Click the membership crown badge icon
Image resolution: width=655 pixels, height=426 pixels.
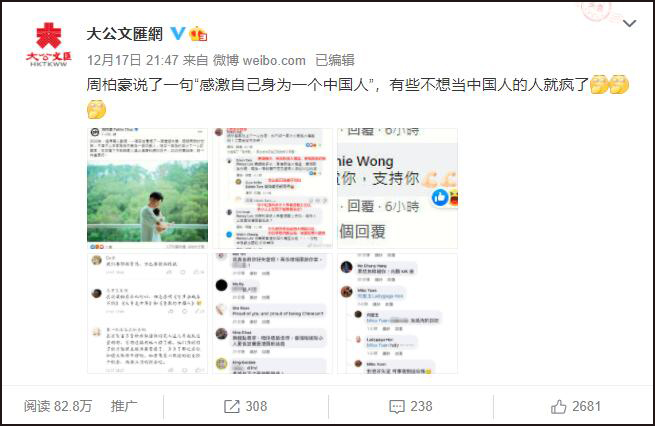[x=198, y=33]
